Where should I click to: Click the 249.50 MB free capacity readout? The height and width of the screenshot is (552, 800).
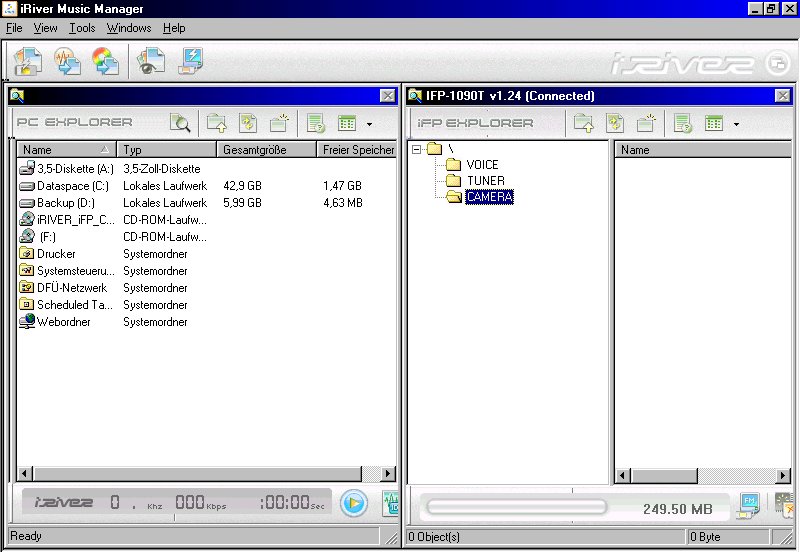tap(678, 509)
